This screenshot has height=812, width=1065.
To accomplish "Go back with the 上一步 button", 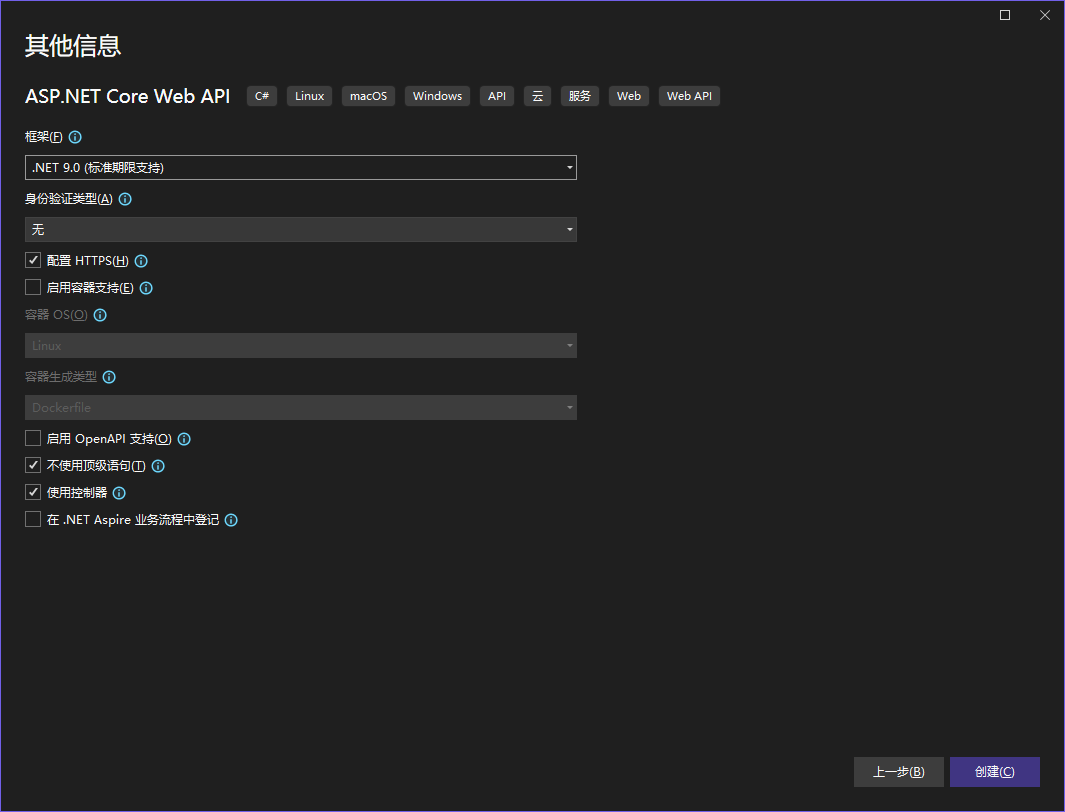I will 899,772.
